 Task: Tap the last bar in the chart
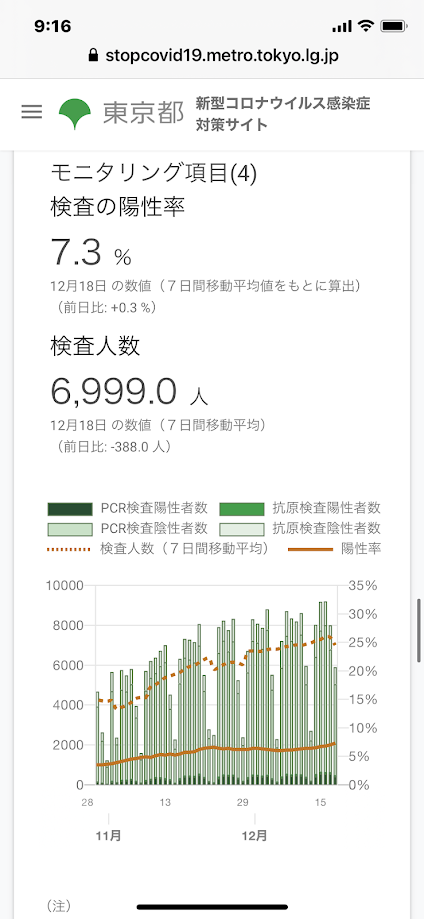(x=335, y=726)
